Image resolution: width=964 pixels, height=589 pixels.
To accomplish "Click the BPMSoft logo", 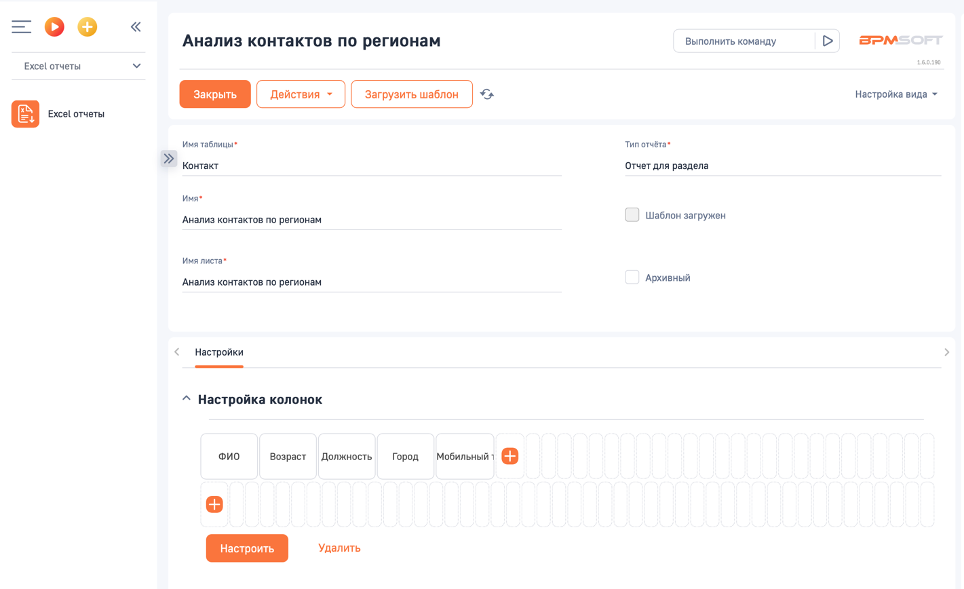I will 900,40.
